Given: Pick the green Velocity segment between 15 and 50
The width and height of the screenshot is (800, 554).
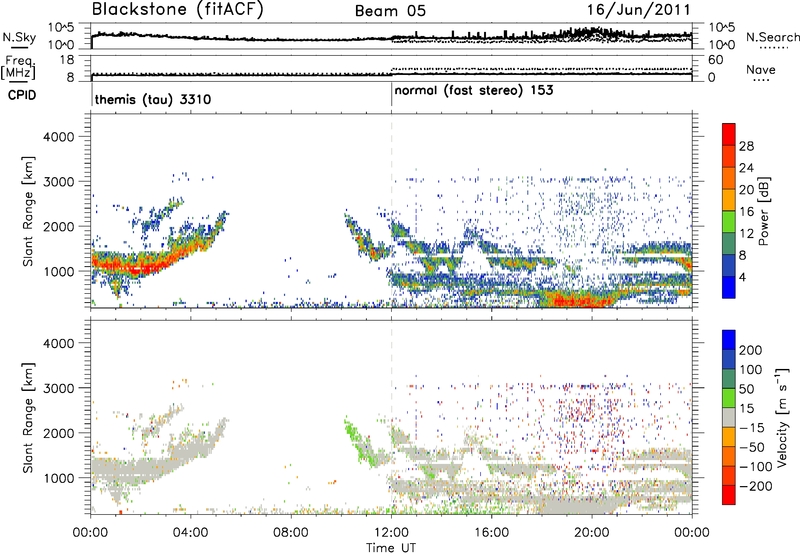Looking at the screenshot, I should coord(729,398).
